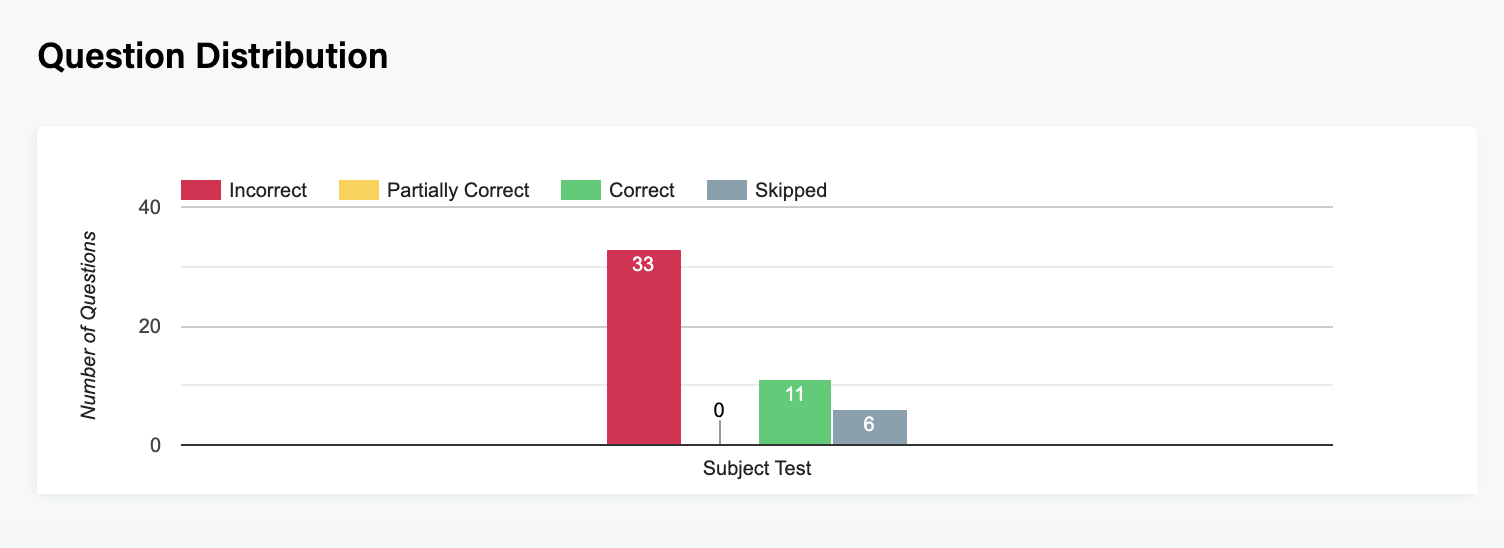The height and width of the screenshot is (548, 1504).
Task: Click the 6 value label
Action: (869, 424)
